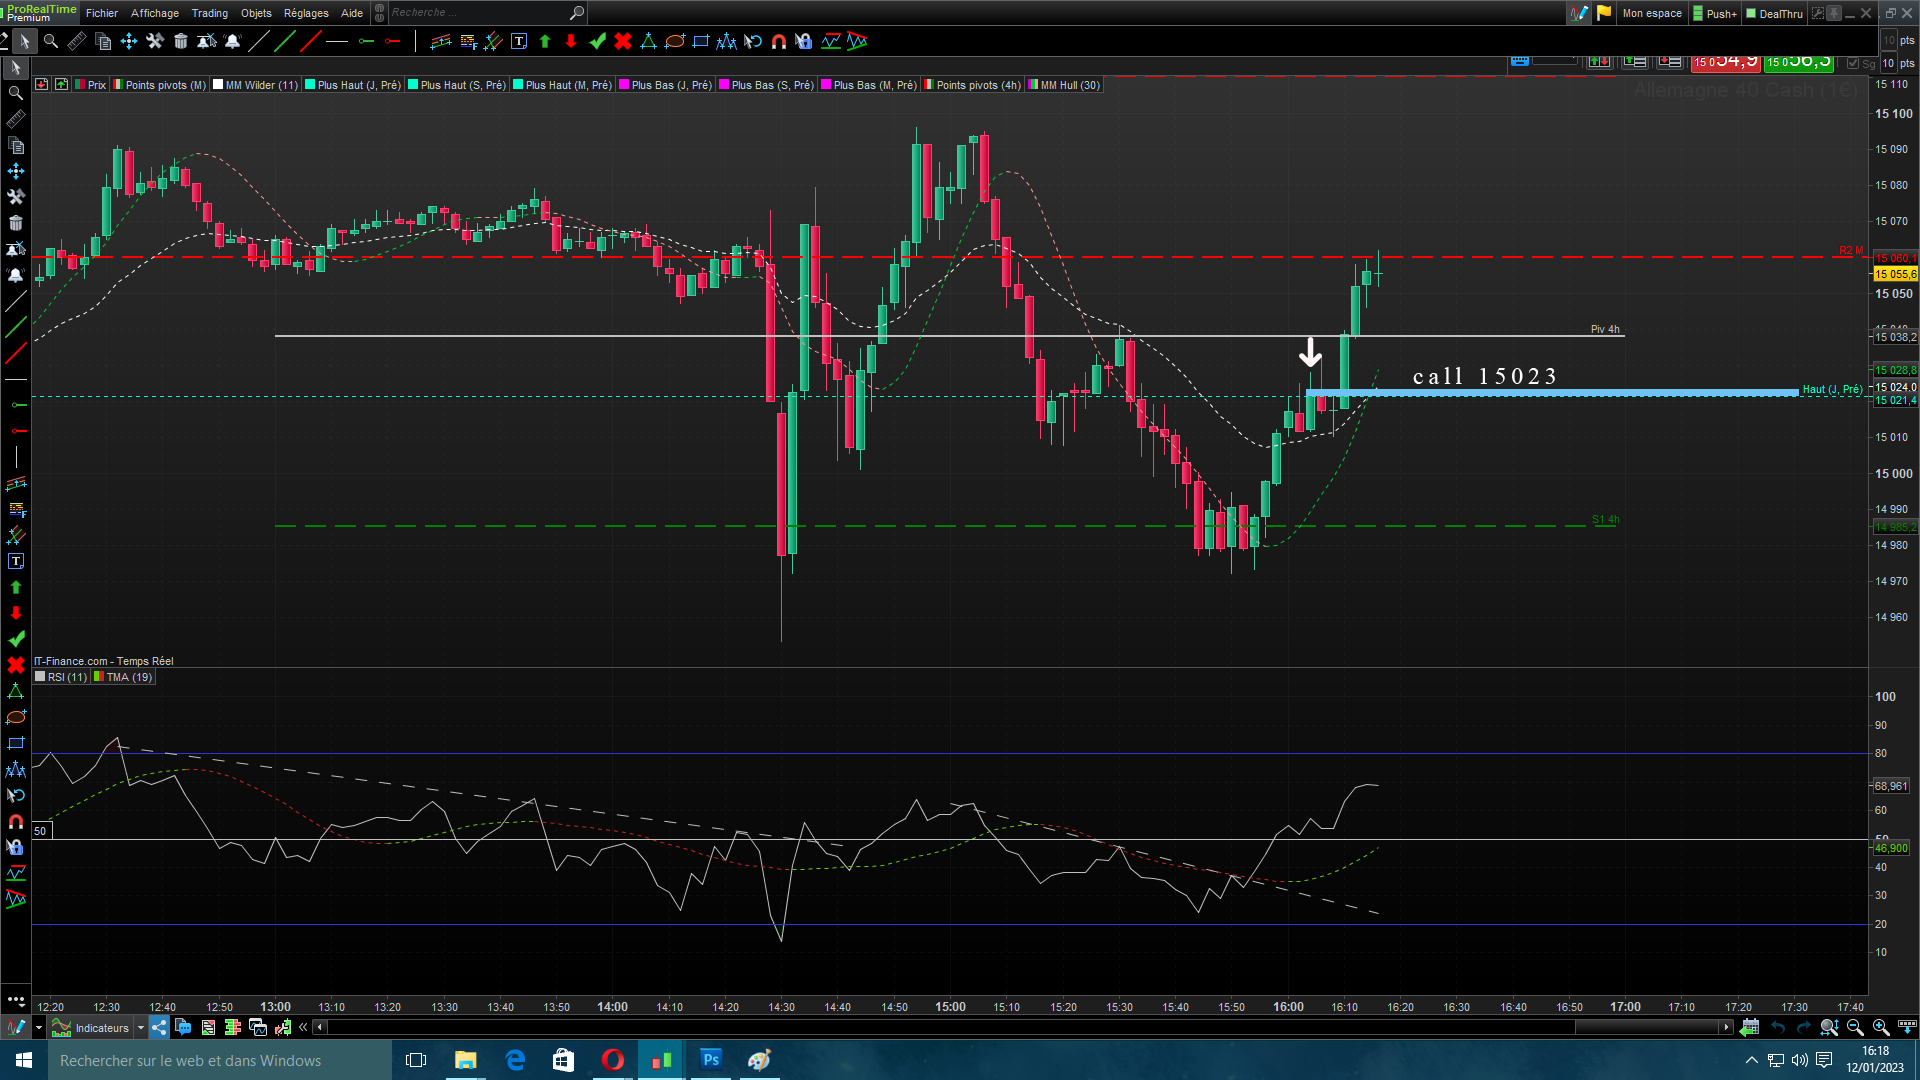Select the ellipse drawing tool
The image size is (1920, 1080).
click(x=675, y=41)
